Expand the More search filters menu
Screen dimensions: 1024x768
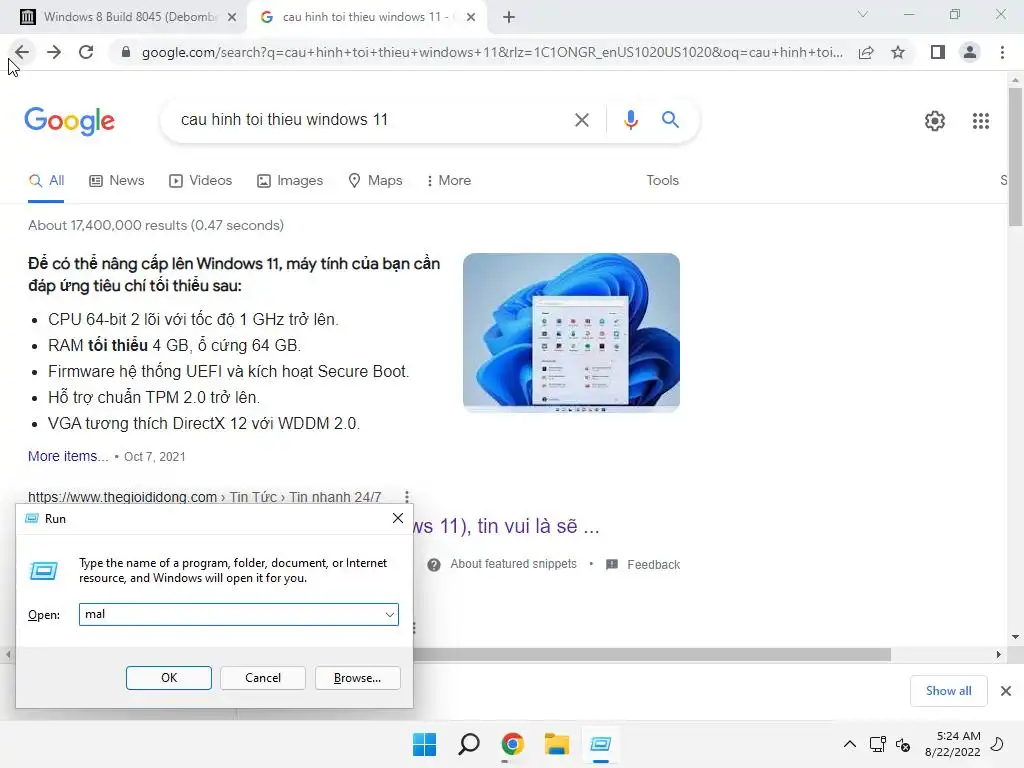449,180
